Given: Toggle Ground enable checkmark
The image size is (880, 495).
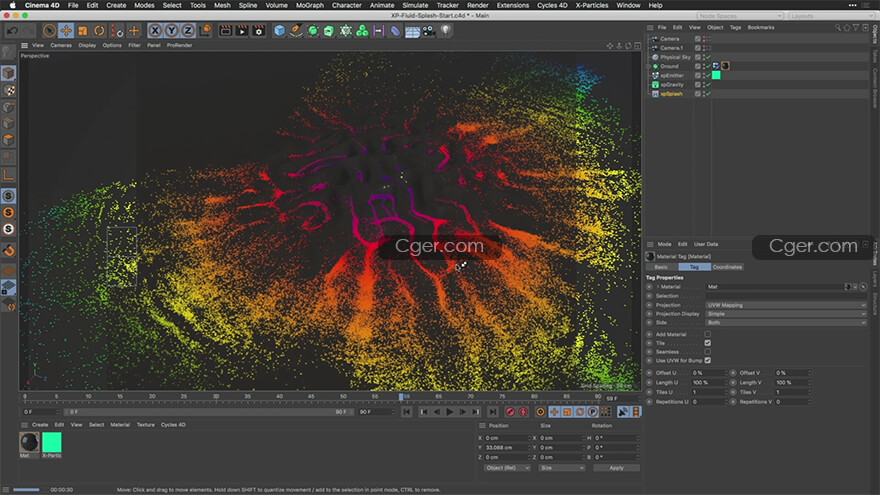Looking at the screenshot, I should 708,66.
